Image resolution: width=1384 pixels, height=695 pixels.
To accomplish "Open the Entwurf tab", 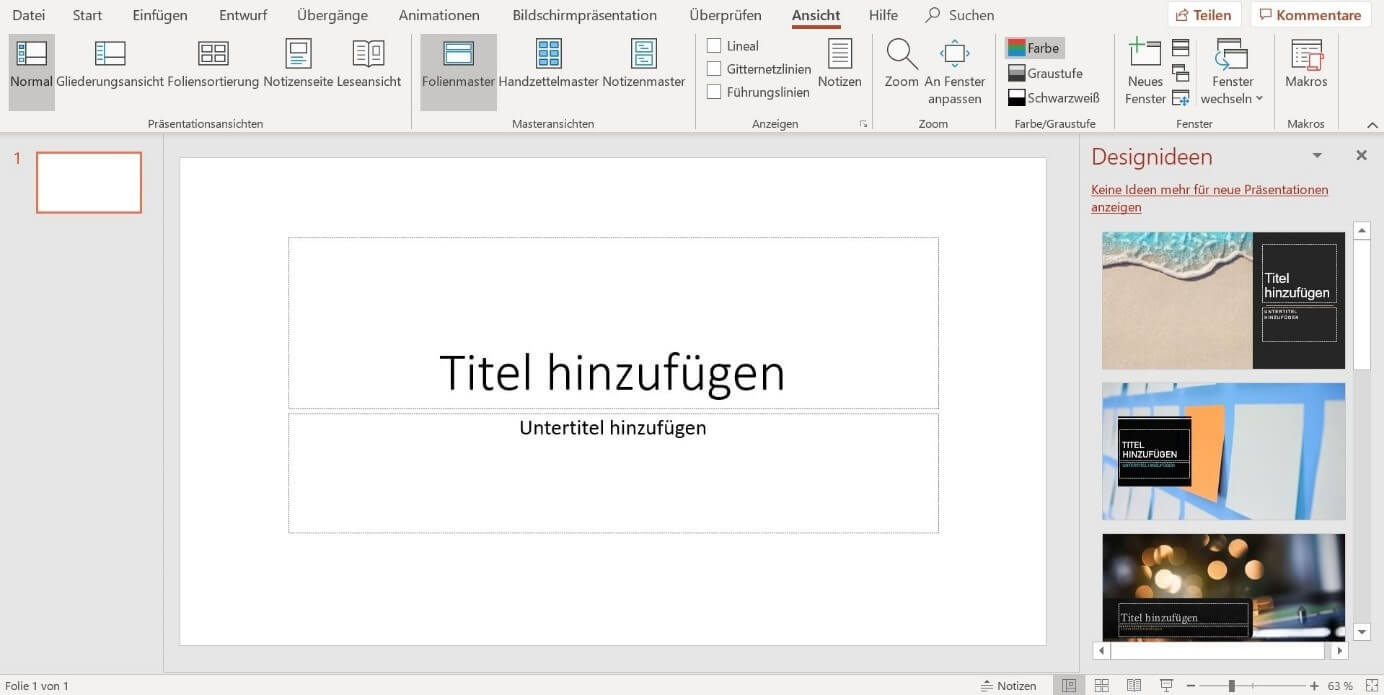I will [x=242, y=15].
